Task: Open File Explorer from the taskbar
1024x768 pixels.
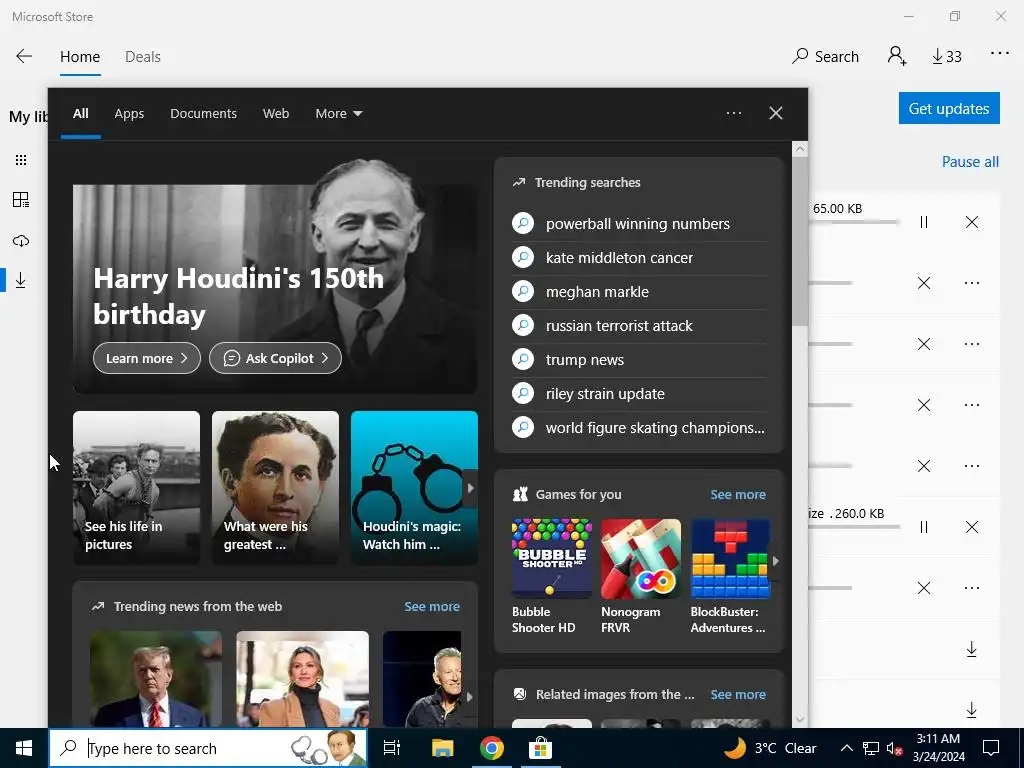Action: click(x=442, y=748)
